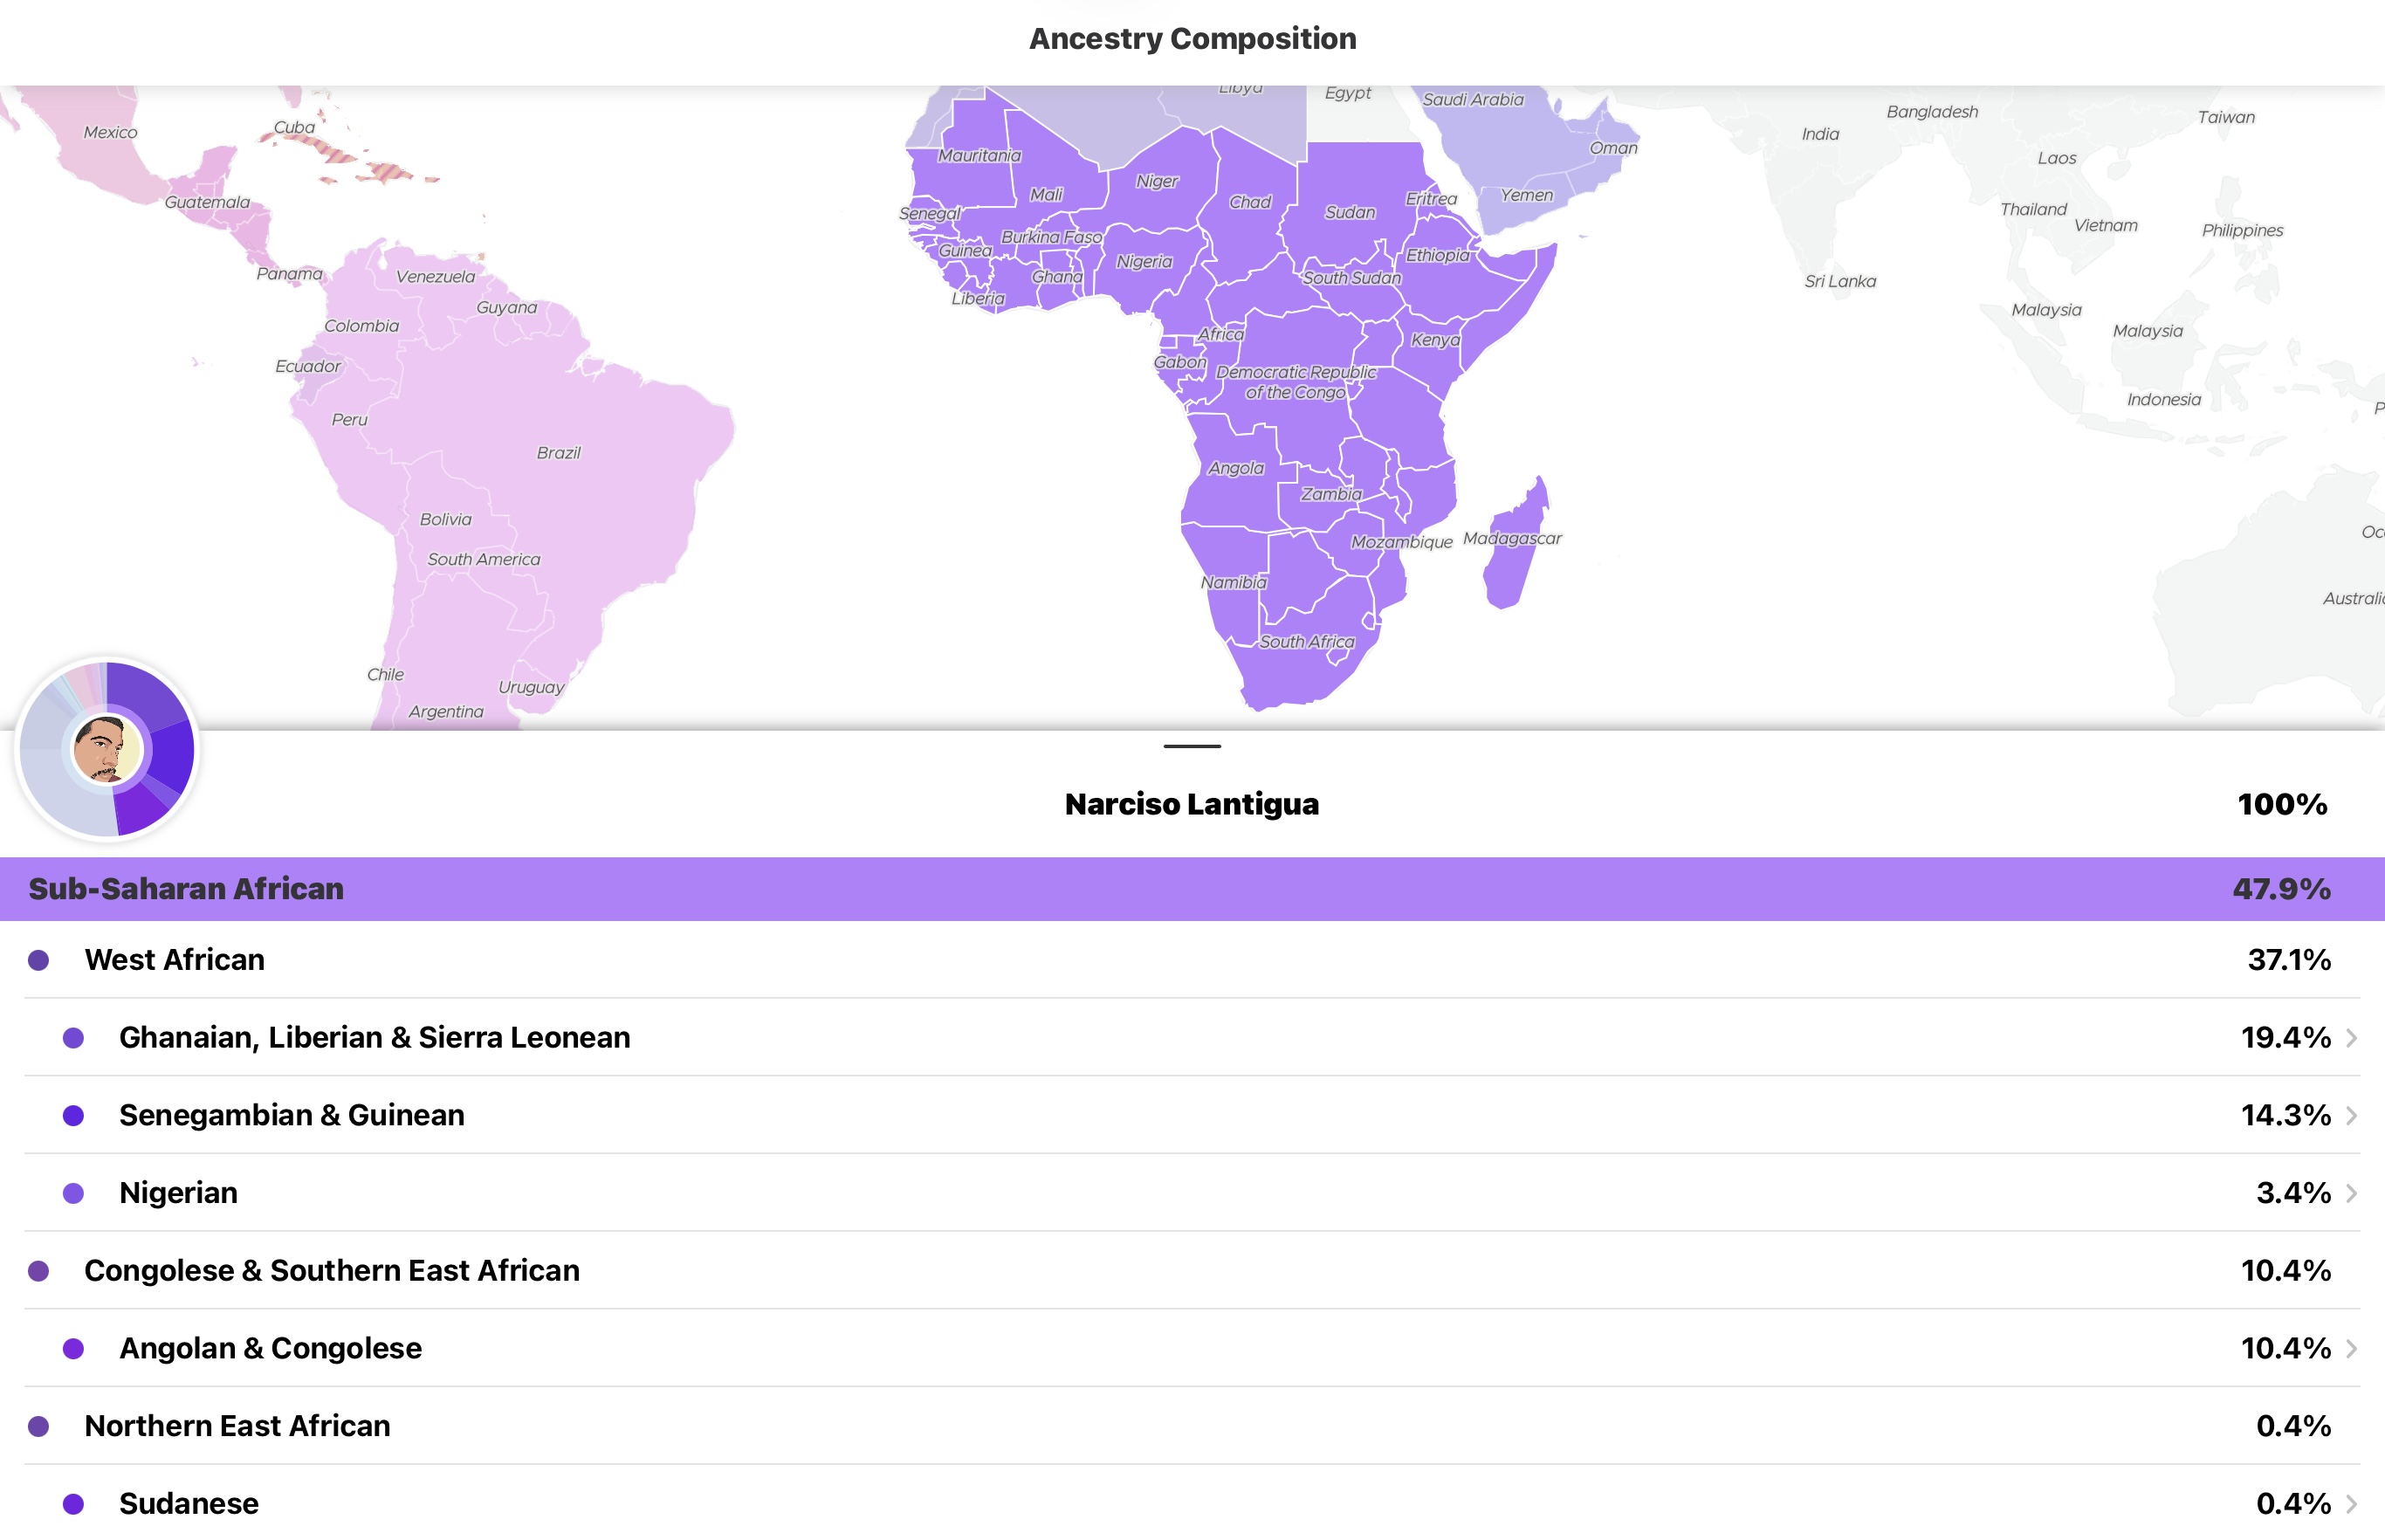Select the Sub-Saharan African header bar
This screenshot has width=2385, height=1540.
click(x=1192, y=888)
